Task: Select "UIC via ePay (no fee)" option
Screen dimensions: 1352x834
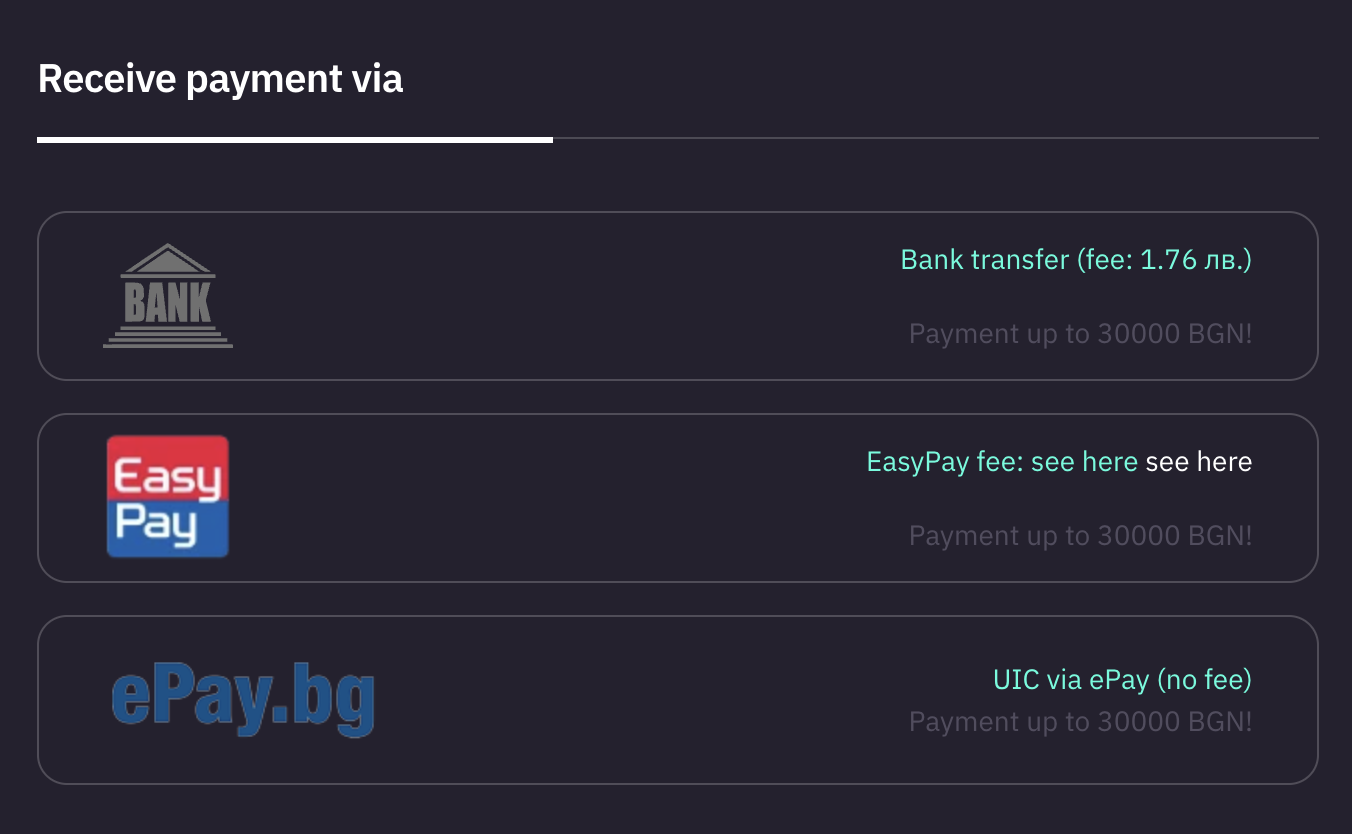Action: 1122,680
